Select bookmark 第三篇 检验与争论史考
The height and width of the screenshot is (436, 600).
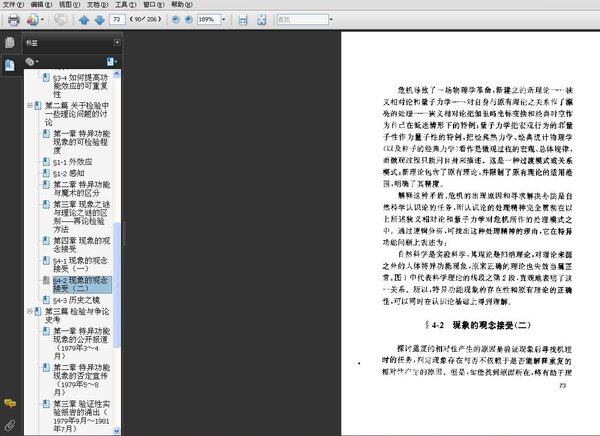[x=77, y=315]
